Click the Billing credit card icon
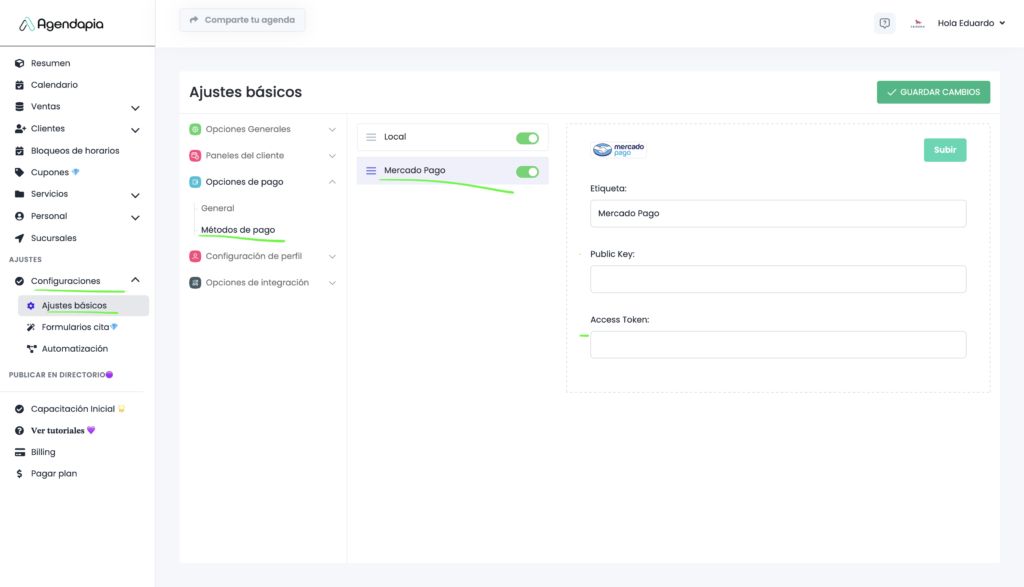This screenshot has width=1024, height=587. point(19,452)
